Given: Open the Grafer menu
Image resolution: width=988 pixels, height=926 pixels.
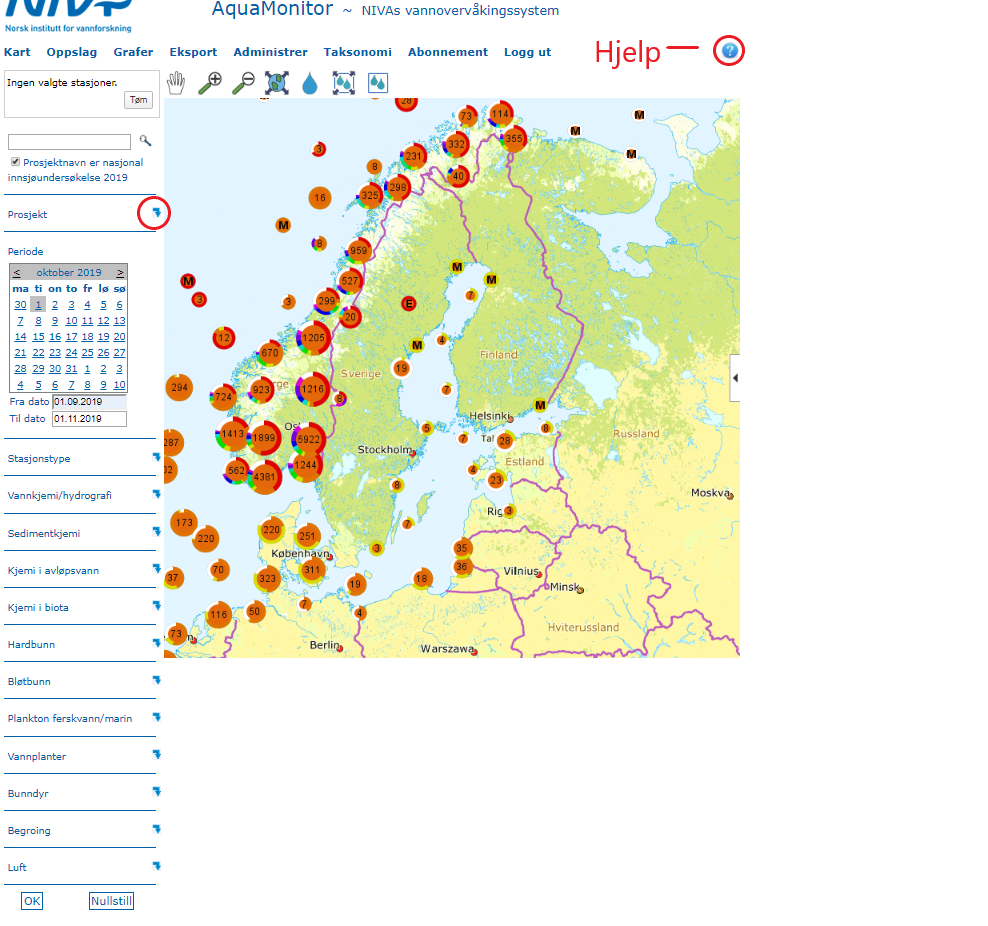Looking at the screenshot, I should 133,52.
